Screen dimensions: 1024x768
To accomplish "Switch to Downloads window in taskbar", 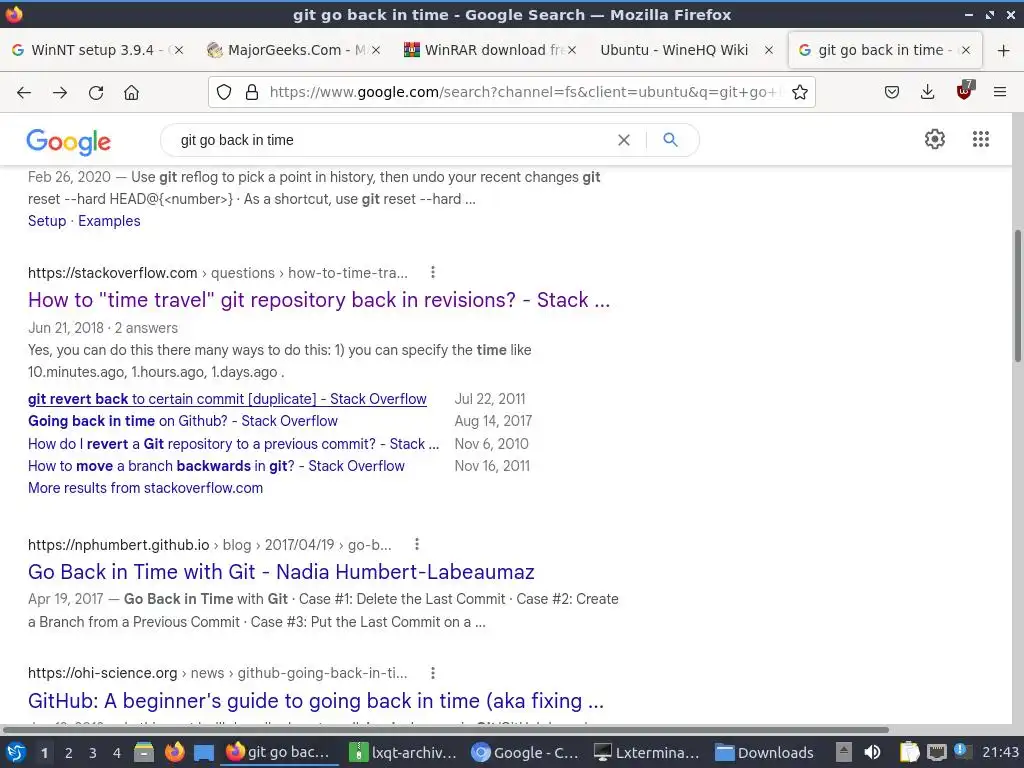I will (x=764, y=752).
